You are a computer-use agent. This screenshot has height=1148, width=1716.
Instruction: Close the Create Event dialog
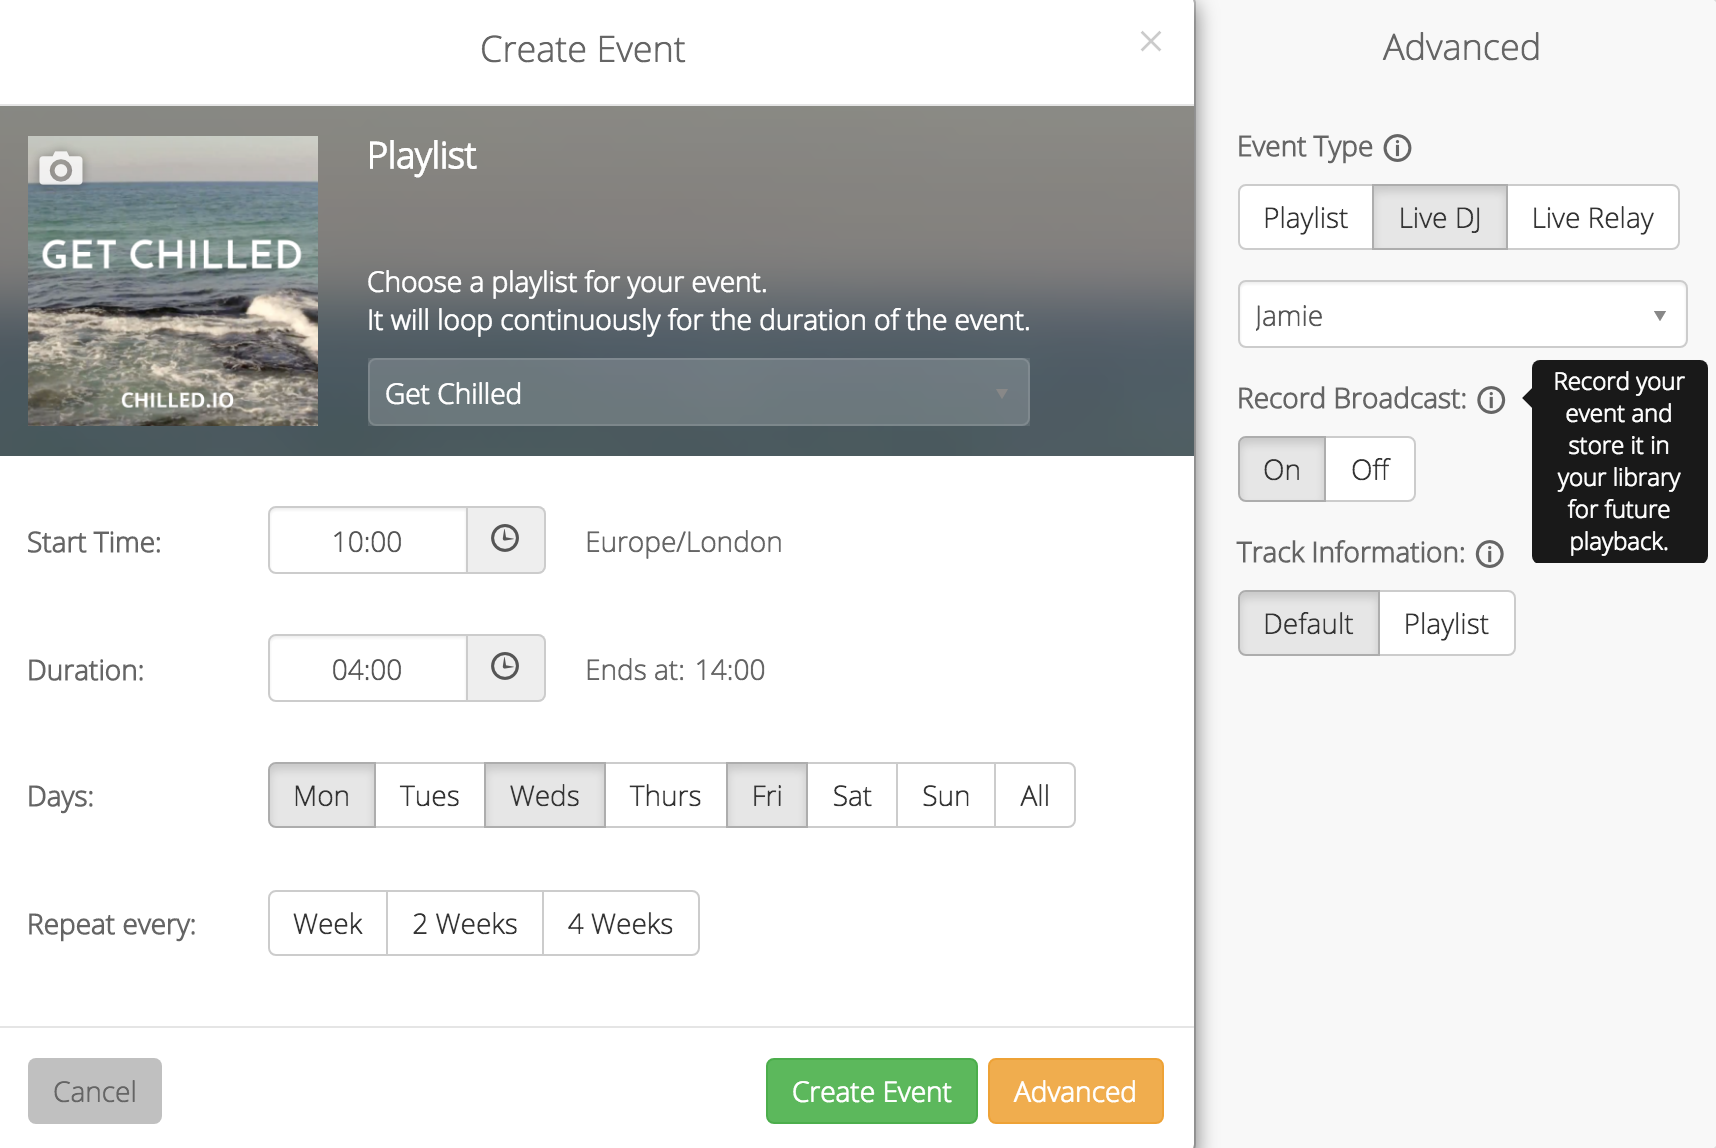click(1151, 41)
